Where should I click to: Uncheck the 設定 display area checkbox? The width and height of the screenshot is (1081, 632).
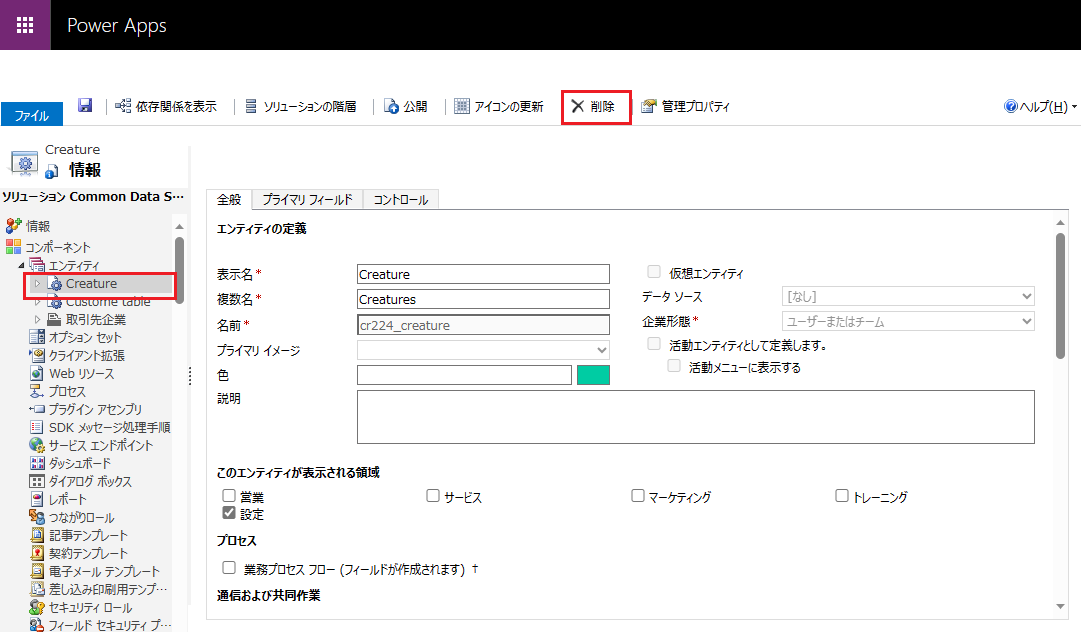[x=228, y=513]
